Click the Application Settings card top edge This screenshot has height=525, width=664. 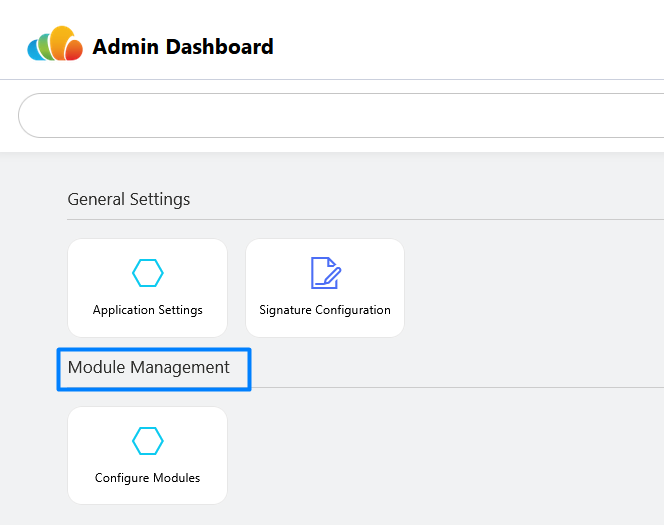click(x=147, y=240)
